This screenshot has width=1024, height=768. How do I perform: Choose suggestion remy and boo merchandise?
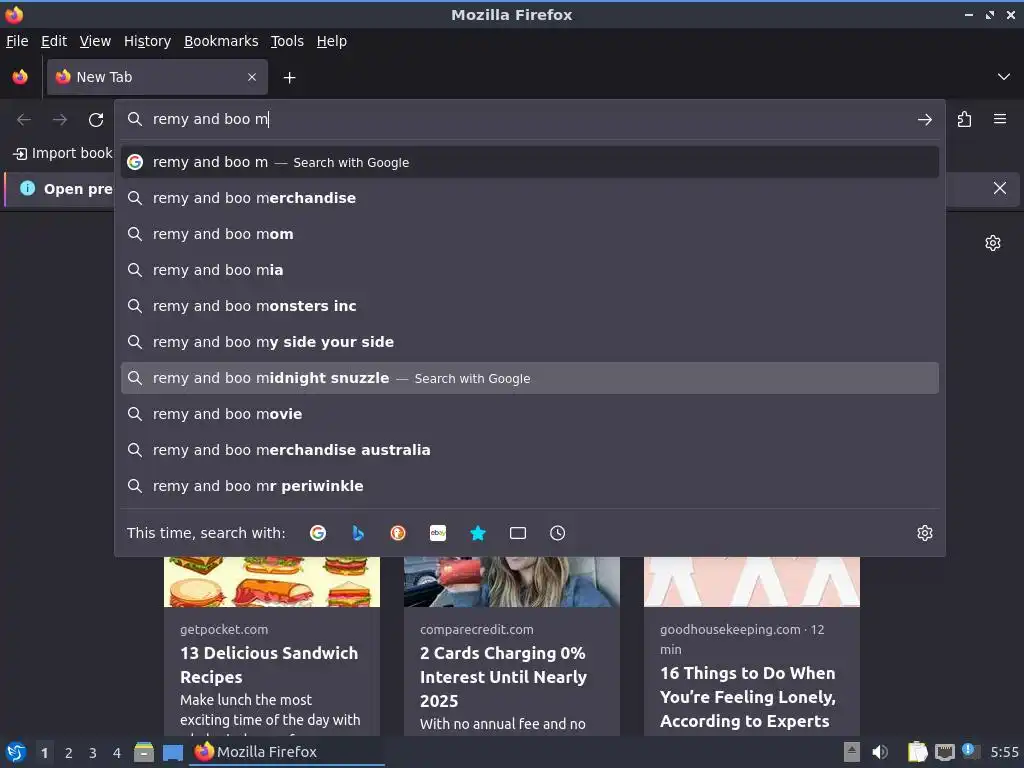click(x=530, y=198)
